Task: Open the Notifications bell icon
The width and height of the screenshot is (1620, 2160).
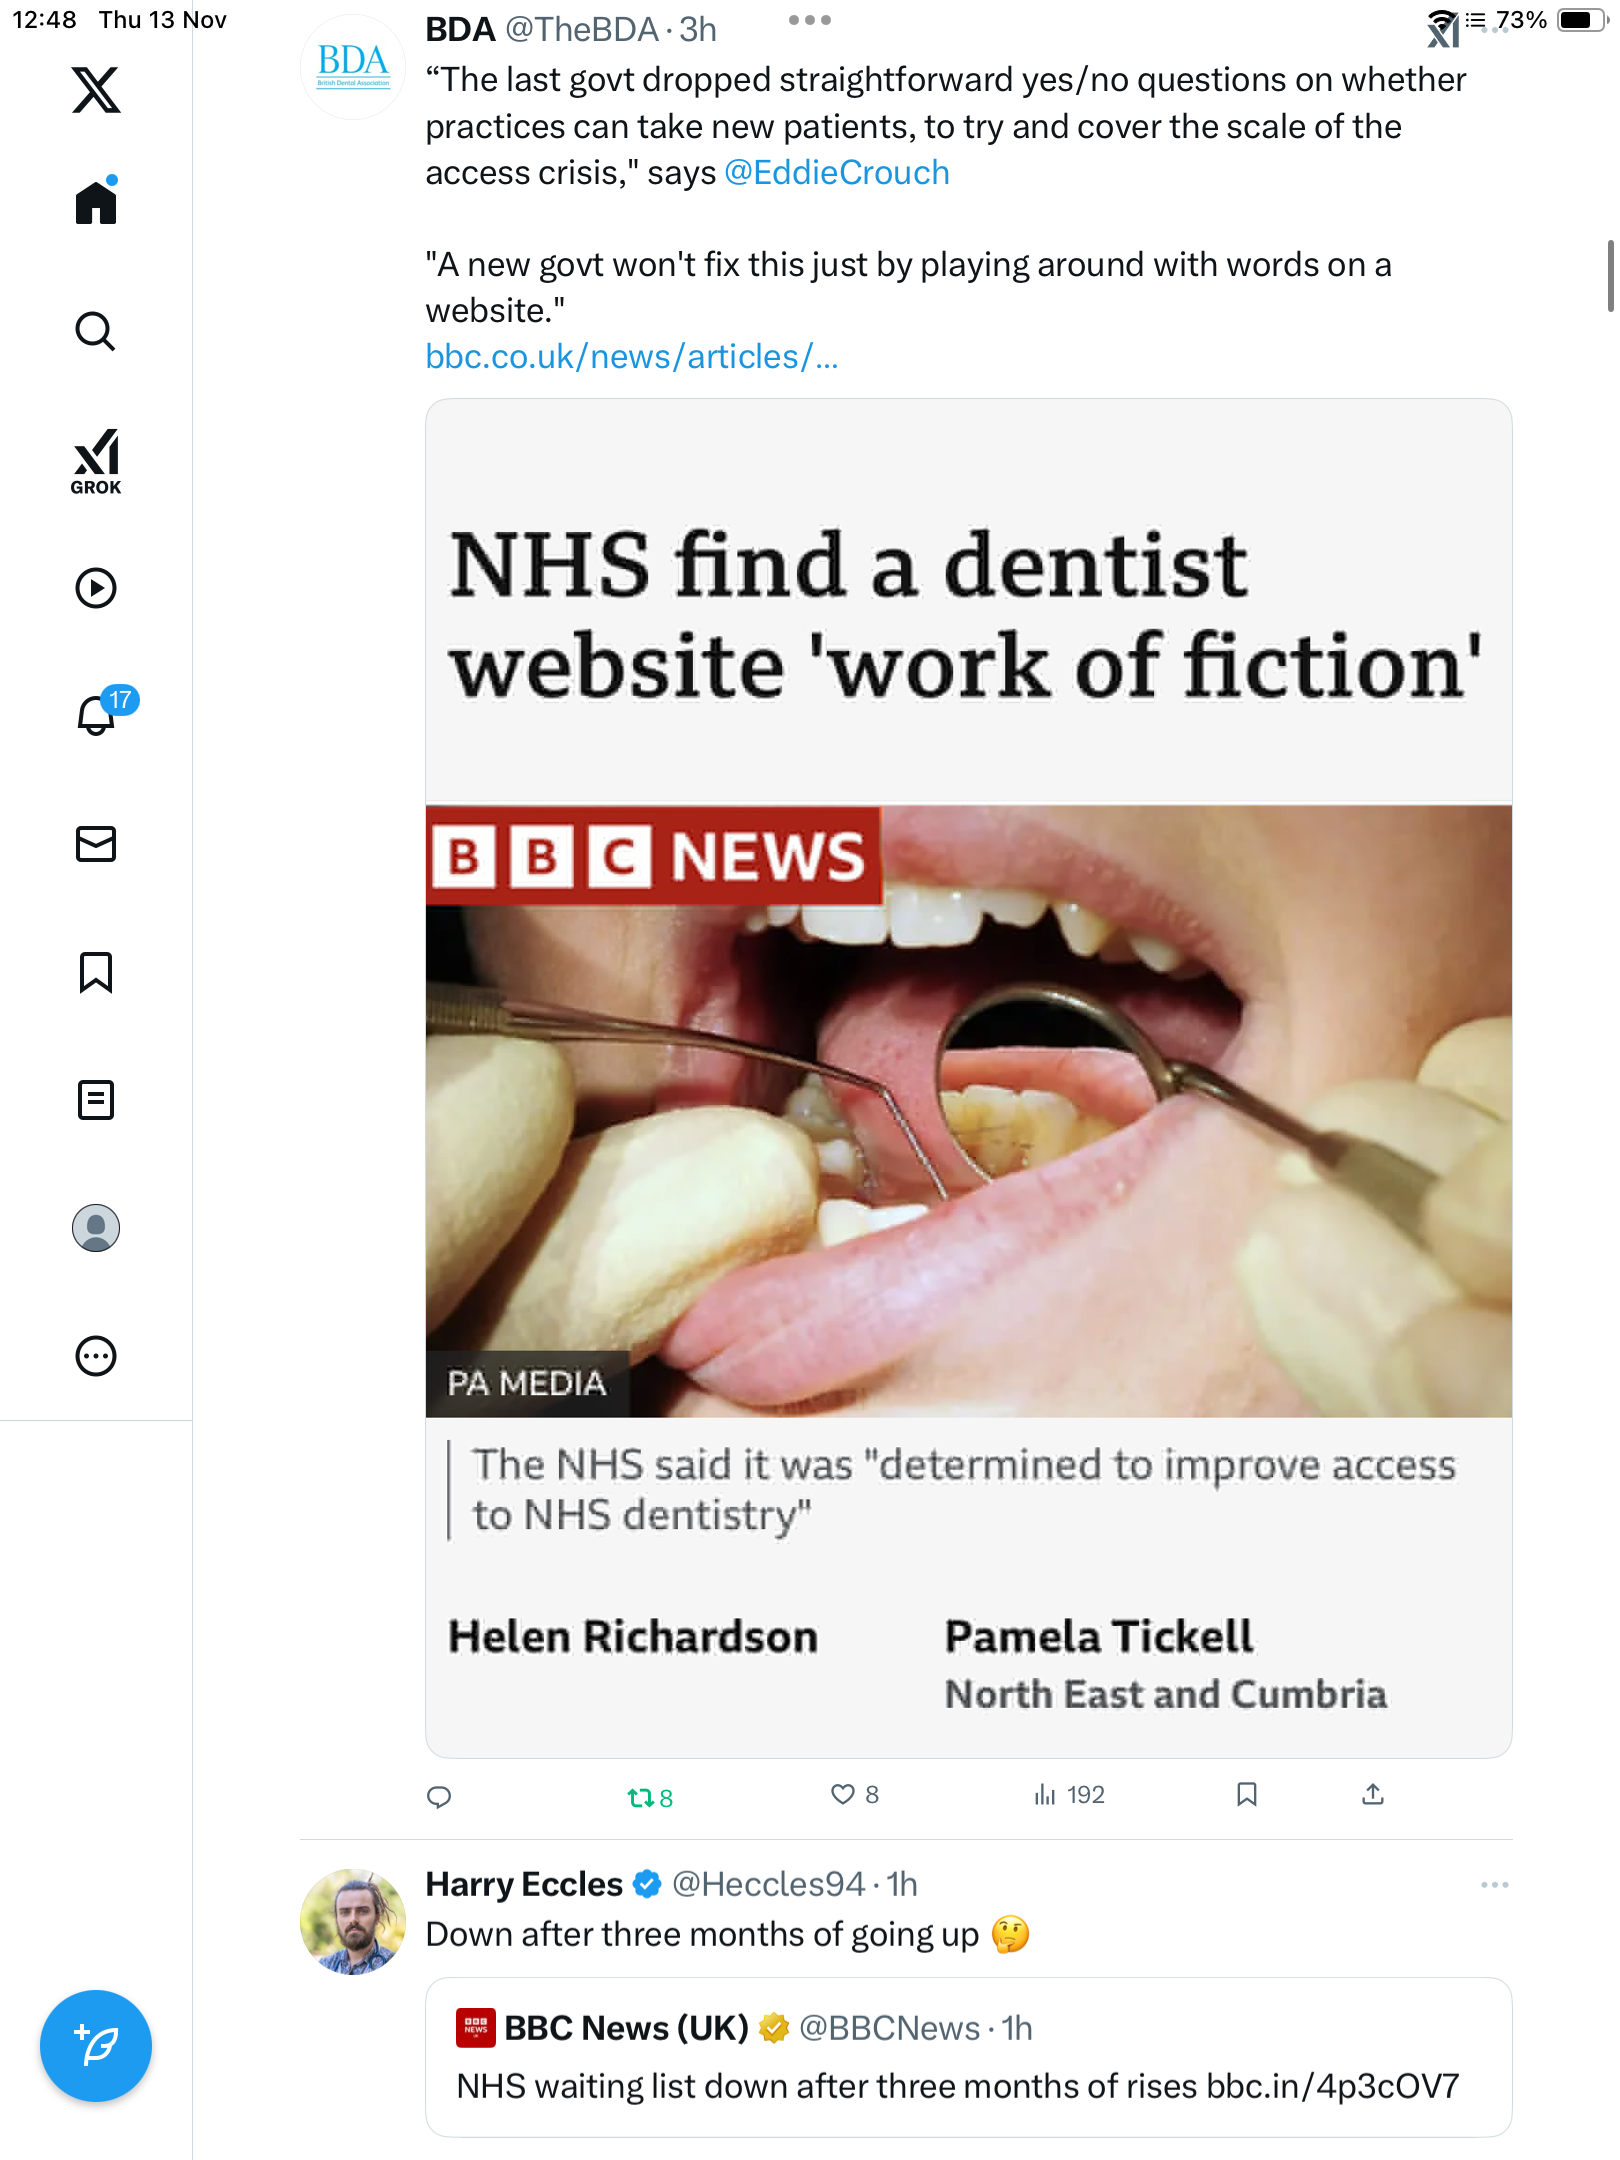Action: 97,715
